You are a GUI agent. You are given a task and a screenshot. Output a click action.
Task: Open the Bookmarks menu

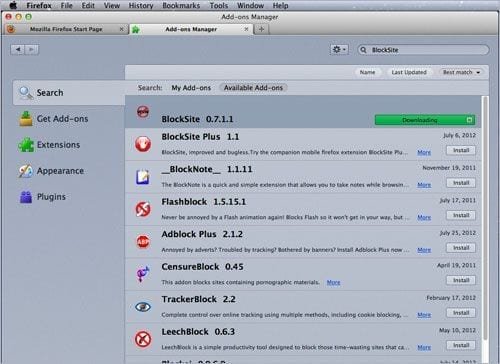(181, 5)
